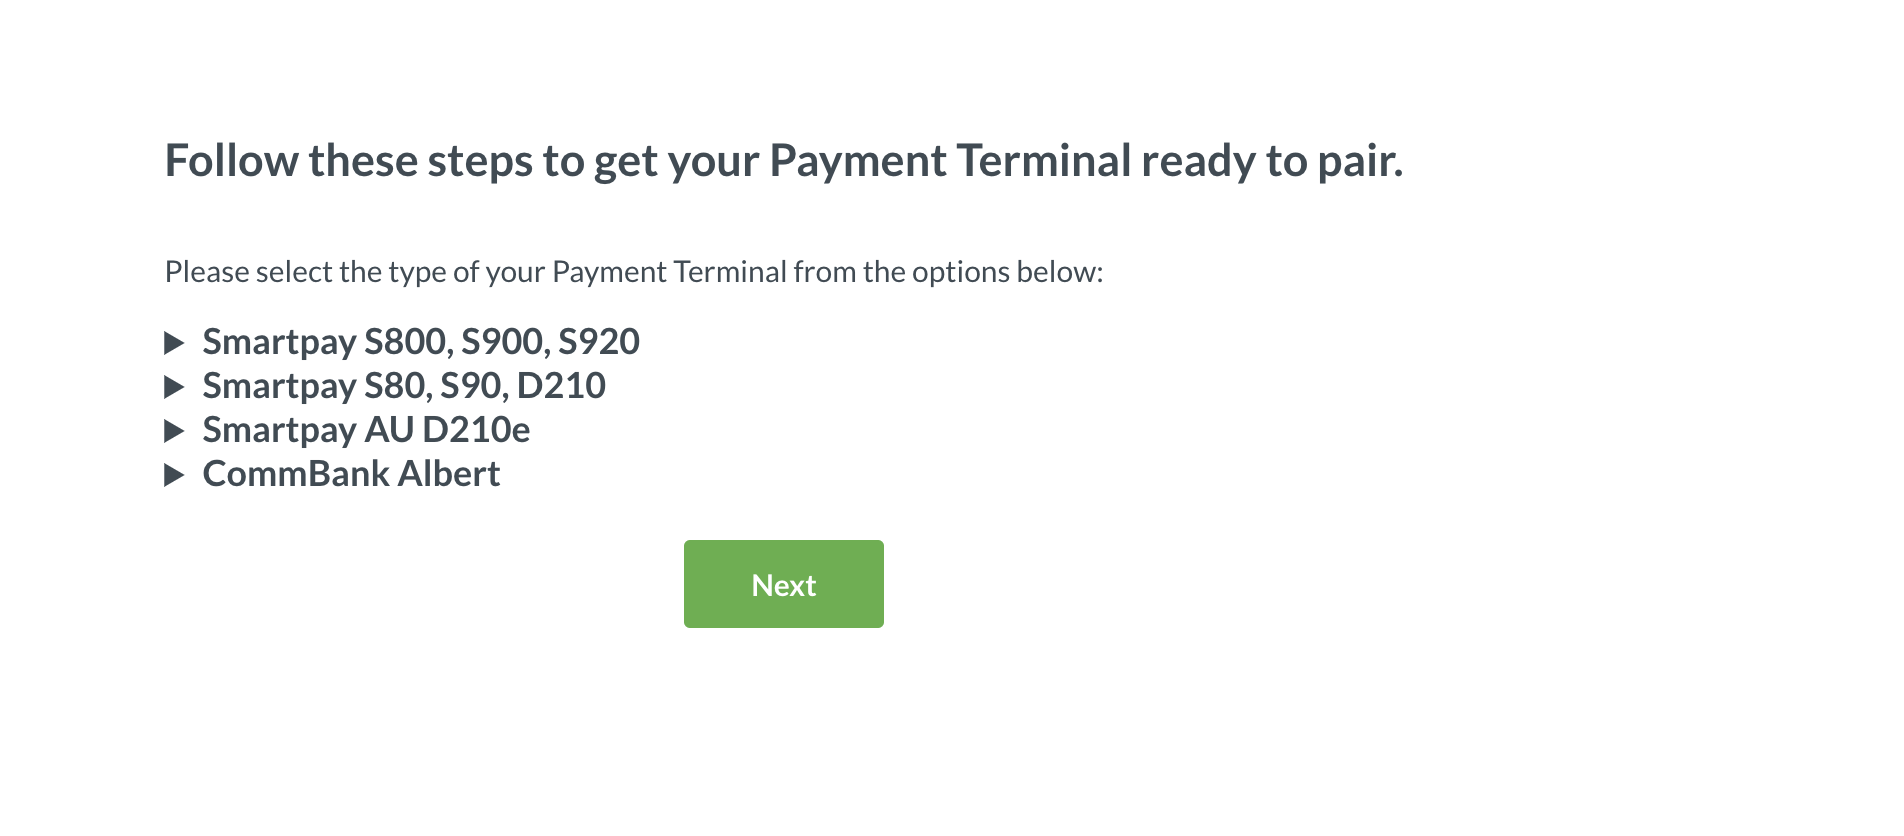Choose the Smartpay S800, S900, S920 option
1904x836 pixels.
pyautogui.click(x=421, y=341)
